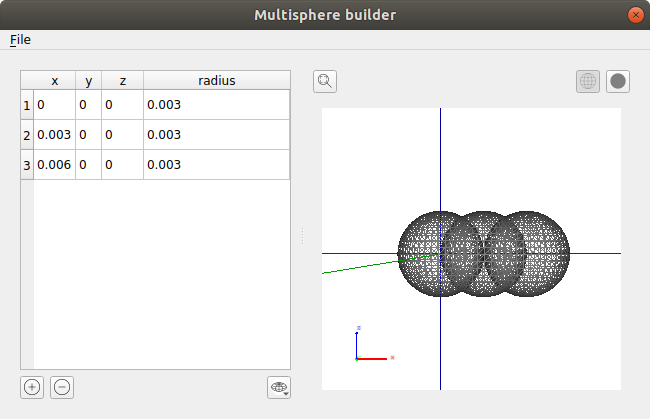Select y cell in row 1
This screenshot has height=419, width=650.
click(88, 105)
